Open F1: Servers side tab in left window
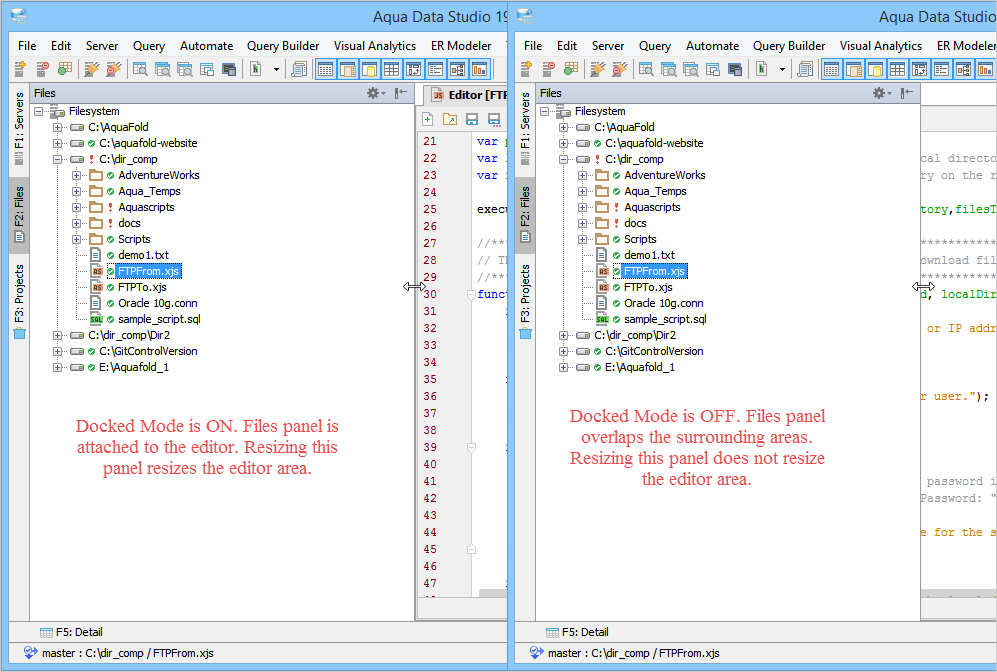Viewport: 997px width, 672px height. 19,128
